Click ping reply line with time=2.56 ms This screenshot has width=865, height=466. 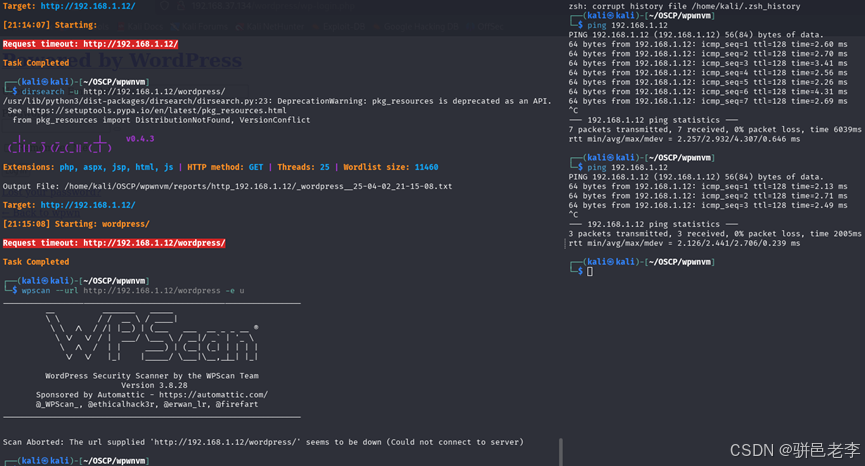708,72
